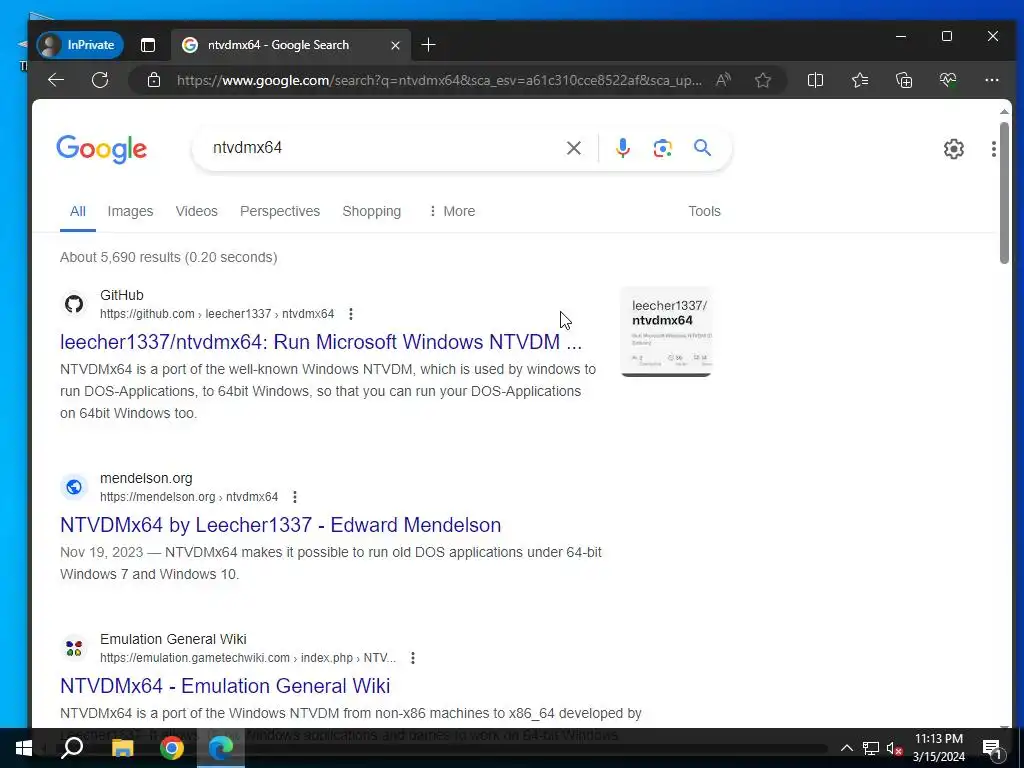Open a new tab with plus button

click(428, 44)
